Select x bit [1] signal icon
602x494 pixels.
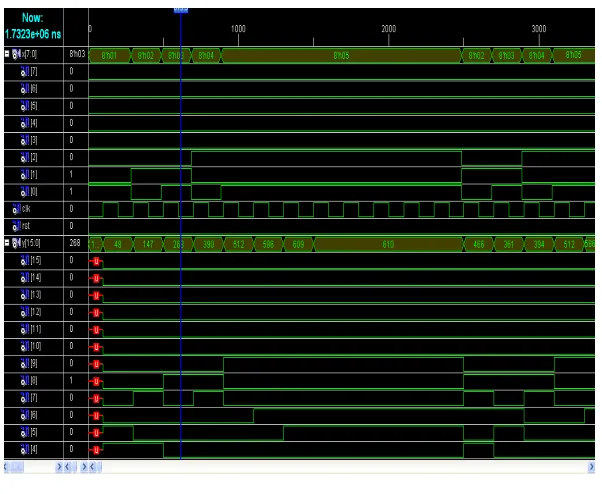coord(25,175)
